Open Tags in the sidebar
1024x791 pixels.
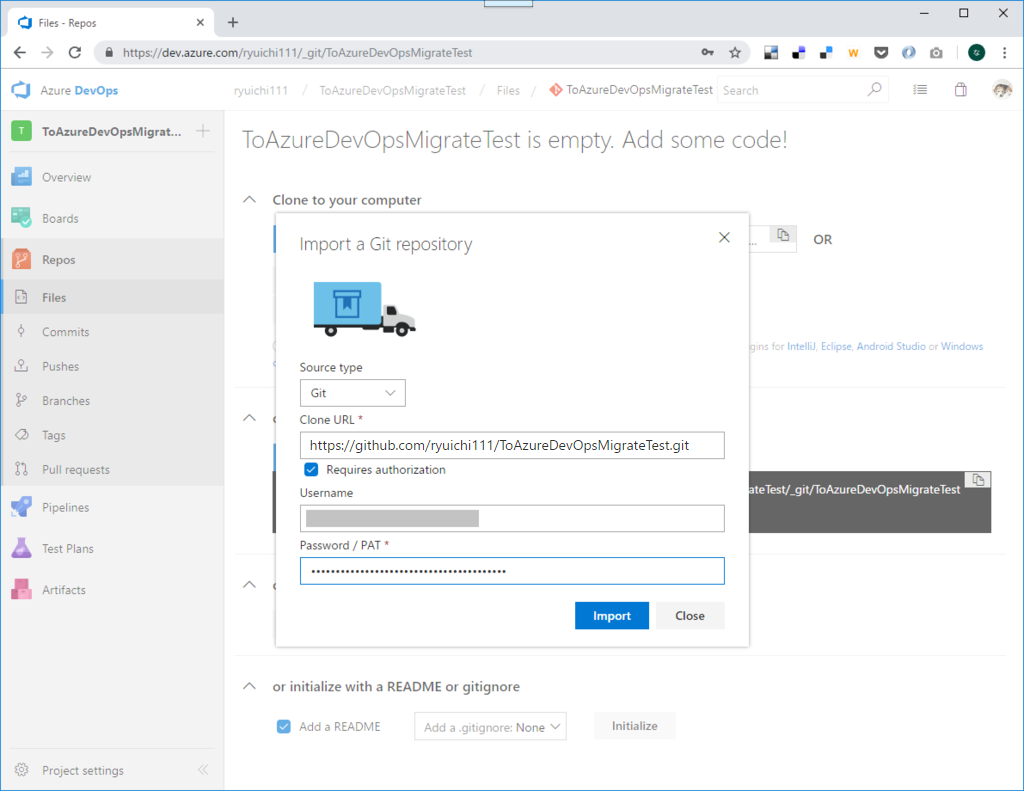(x=112, y=435)
